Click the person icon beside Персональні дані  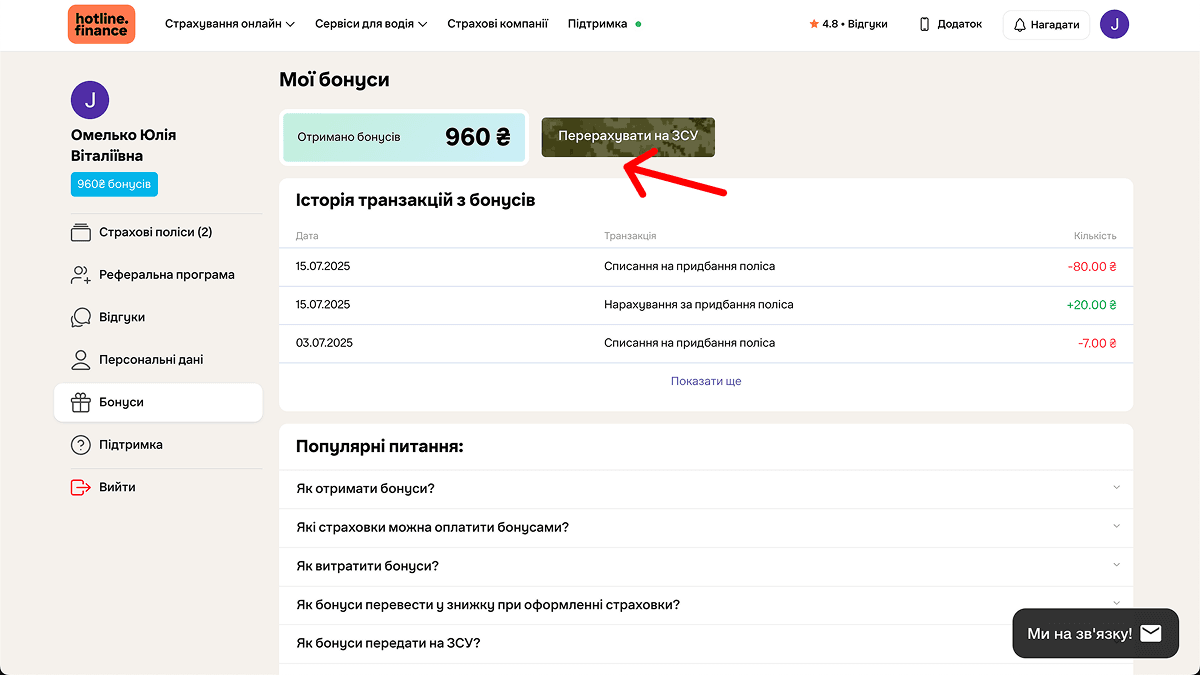tap(80, 360)
